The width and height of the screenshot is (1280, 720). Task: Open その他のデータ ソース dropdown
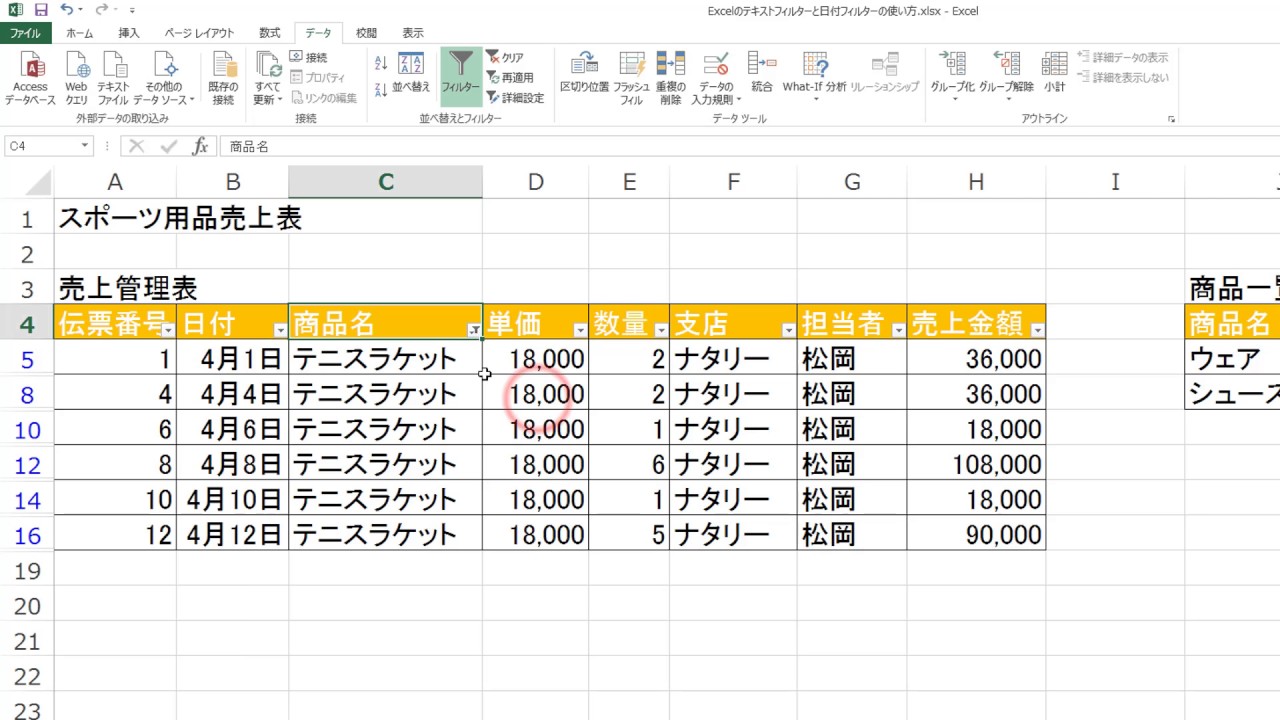point(164,79)
